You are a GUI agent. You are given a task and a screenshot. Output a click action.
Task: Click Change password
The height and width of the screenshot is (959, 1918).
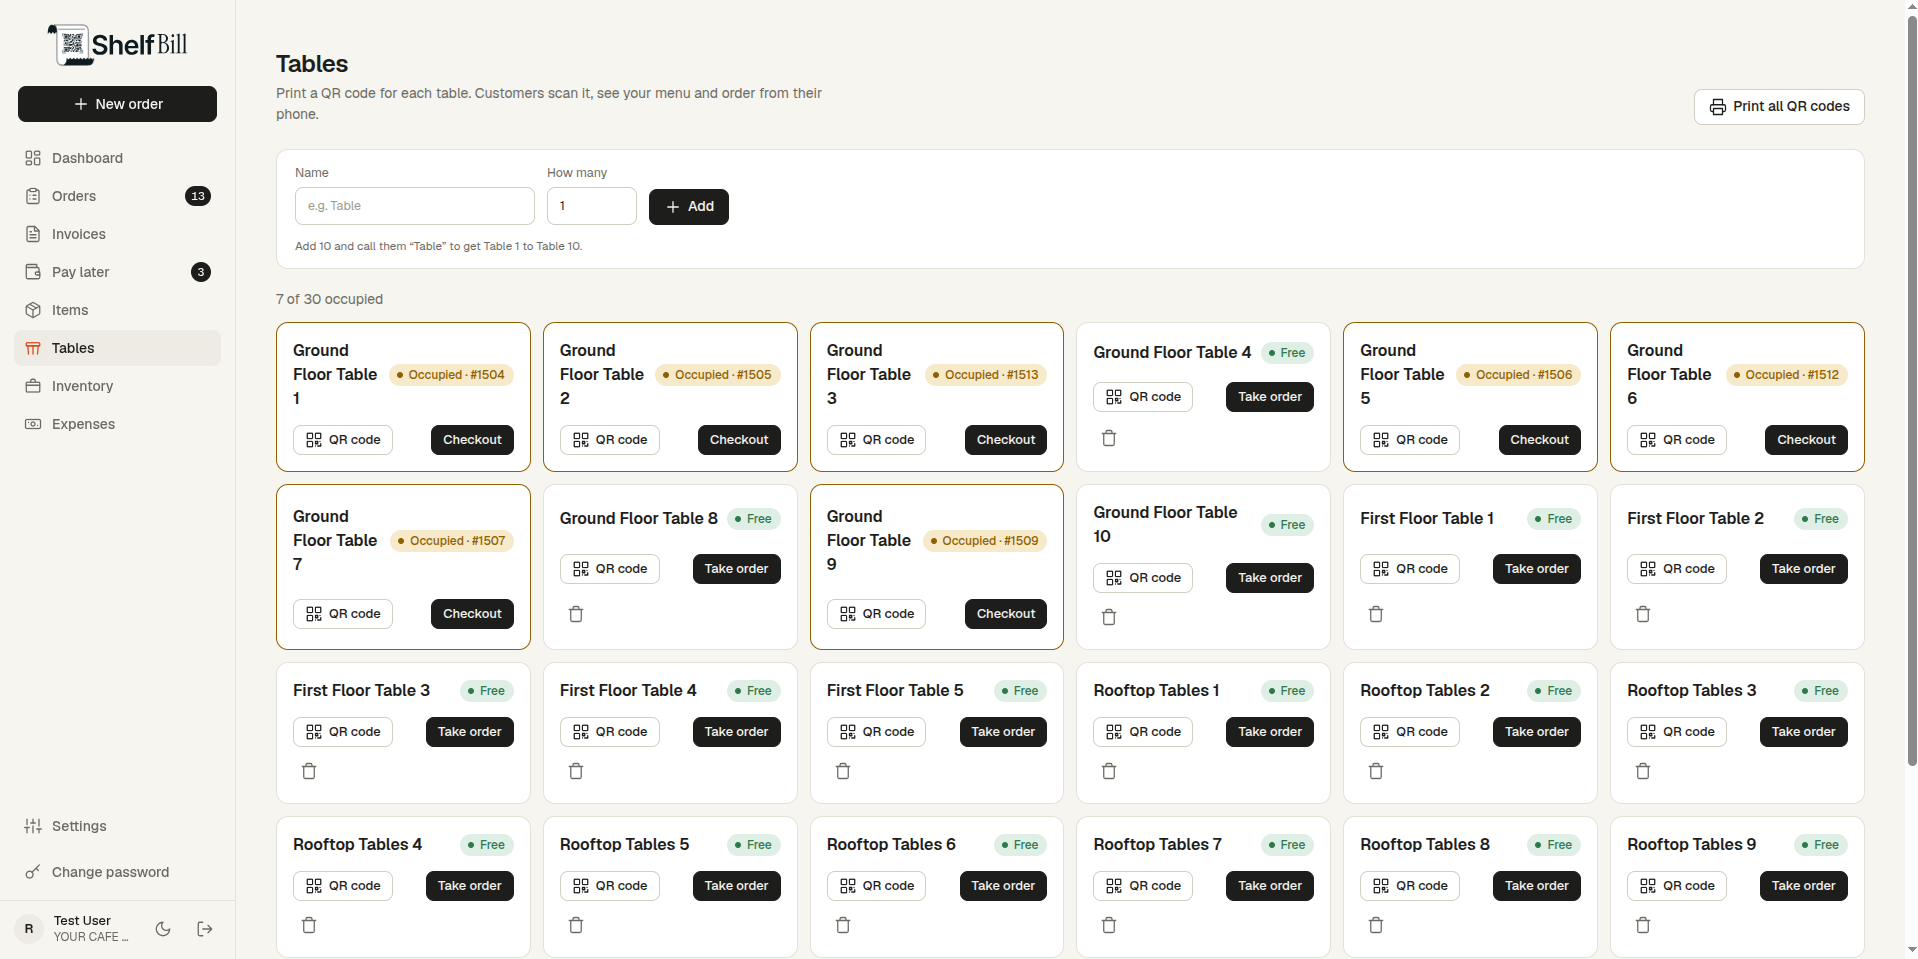click(x=118, y=872)
